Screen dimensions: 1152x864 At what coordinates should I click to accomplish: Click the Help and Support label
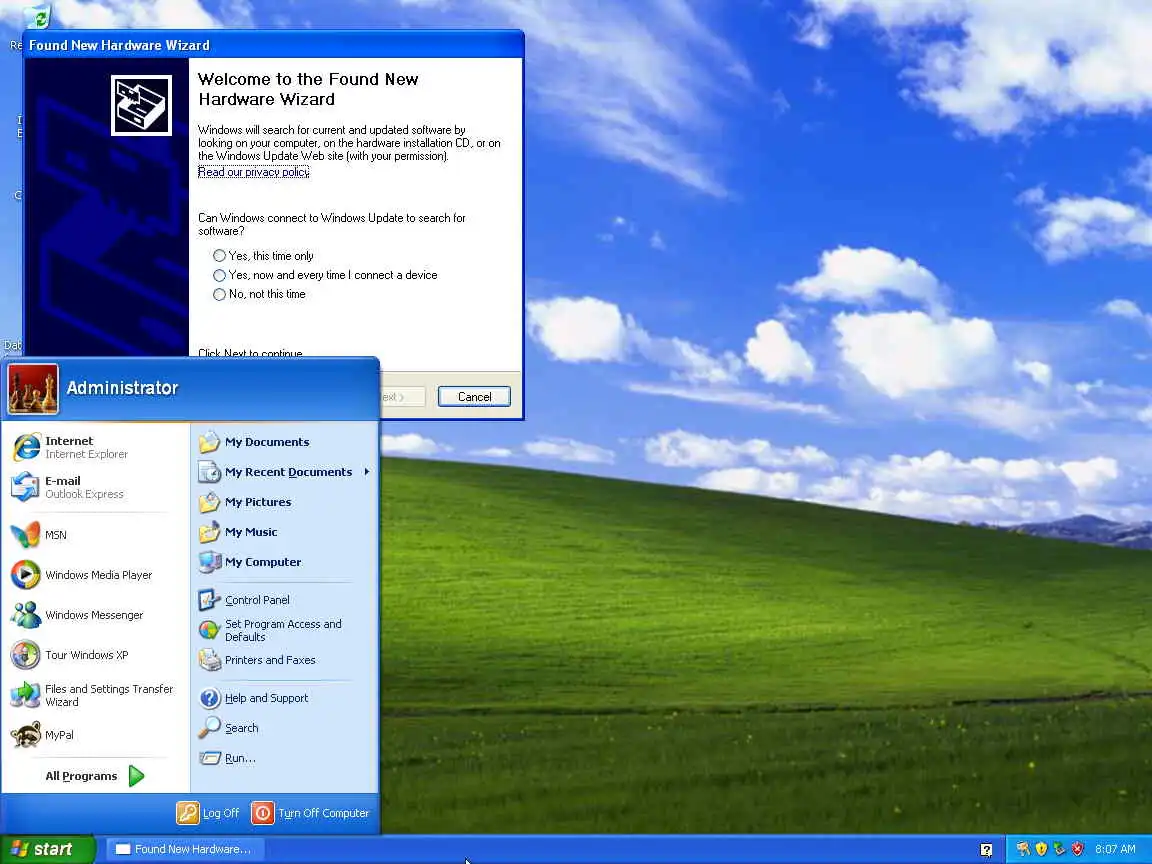tap(267, 698)
